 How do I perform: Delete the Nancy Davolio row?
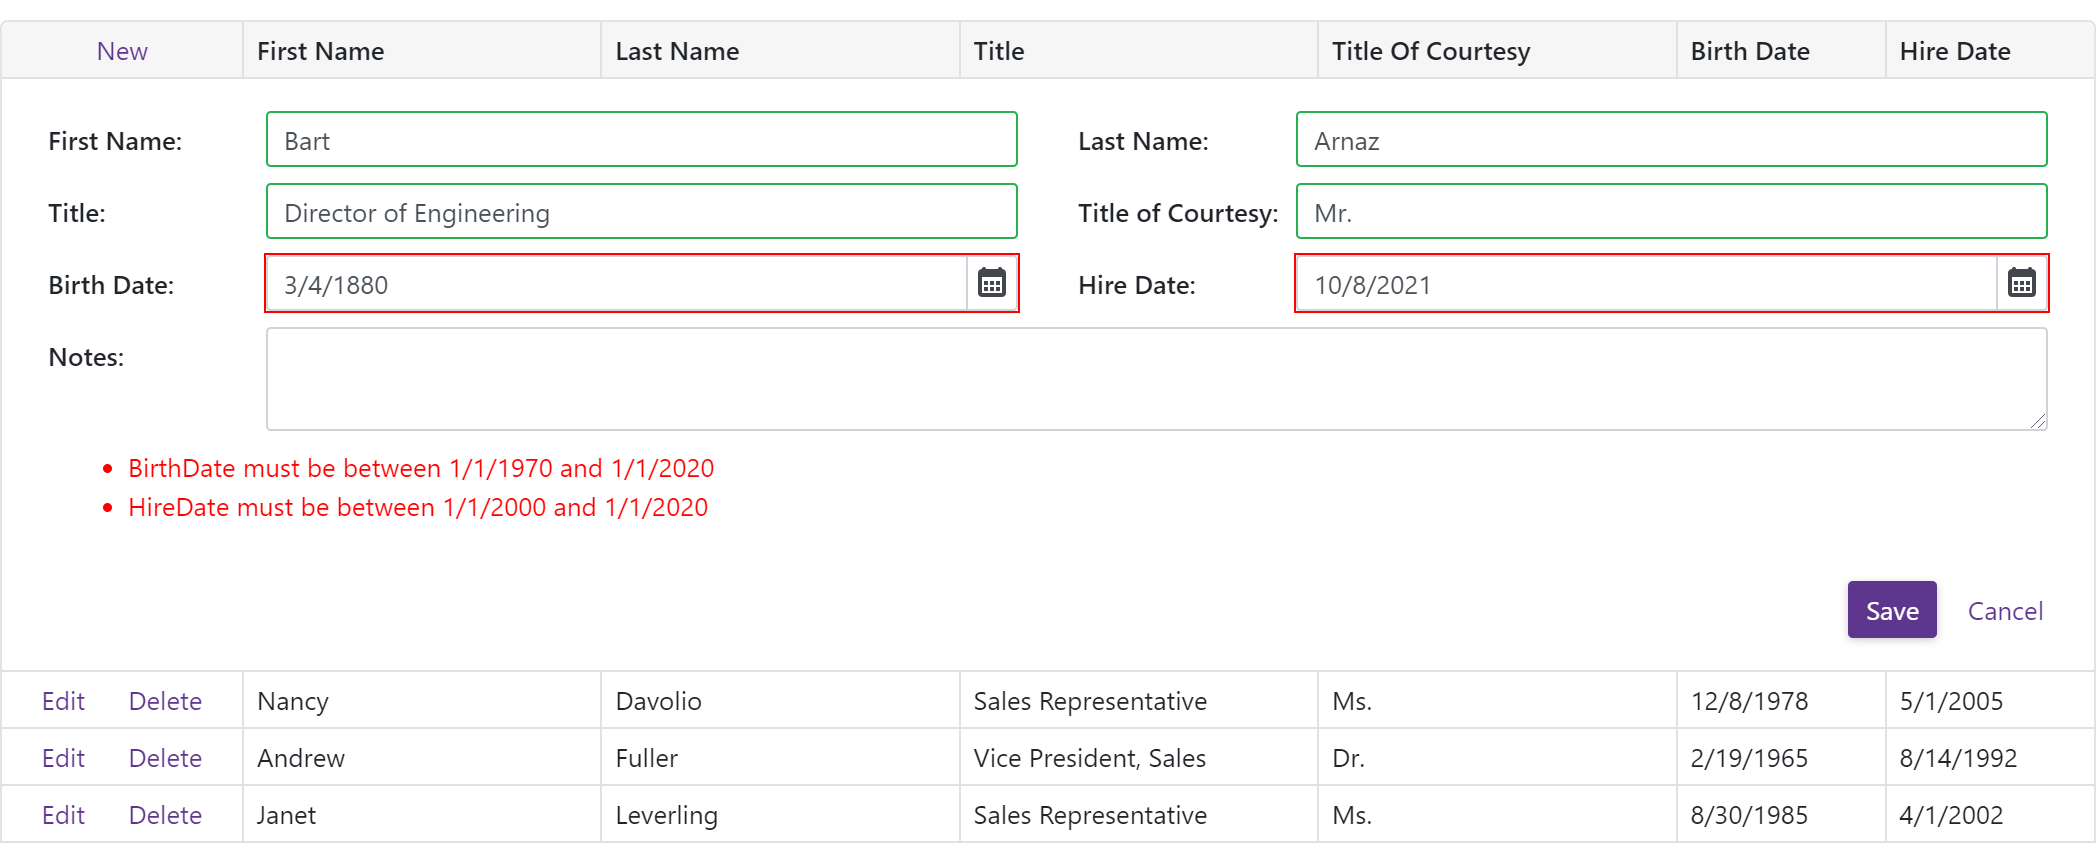click(x=165, y=701)
